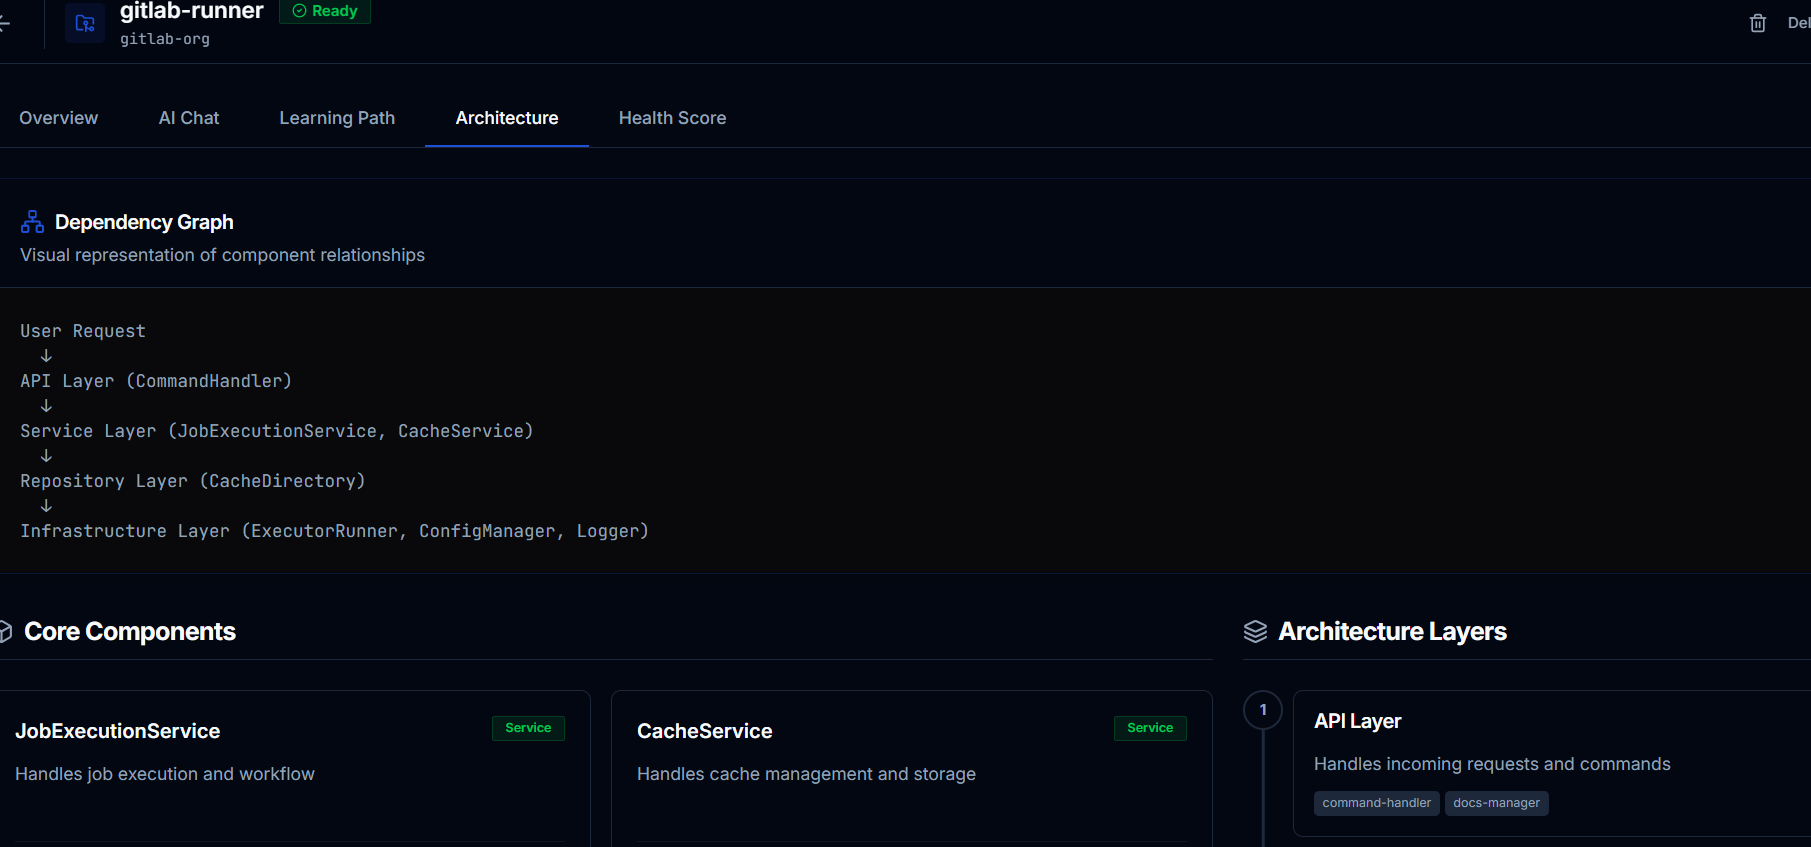Click the Service badge on JobExecutionService
1811x847 pixels.
pyautogui.click(x=528, y=728)
